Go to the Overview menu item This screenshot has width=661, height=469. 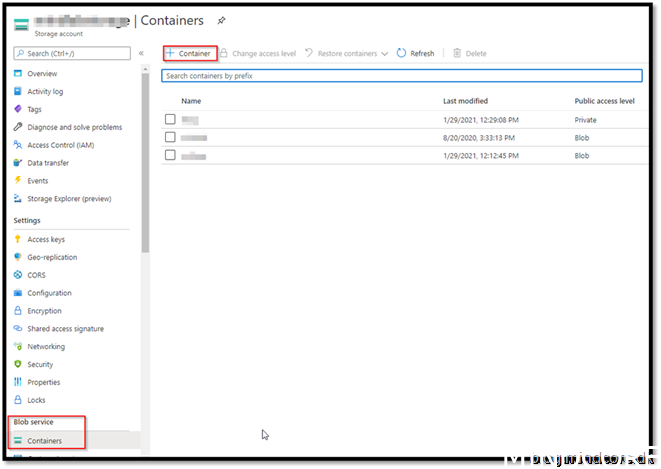[42, 73]
